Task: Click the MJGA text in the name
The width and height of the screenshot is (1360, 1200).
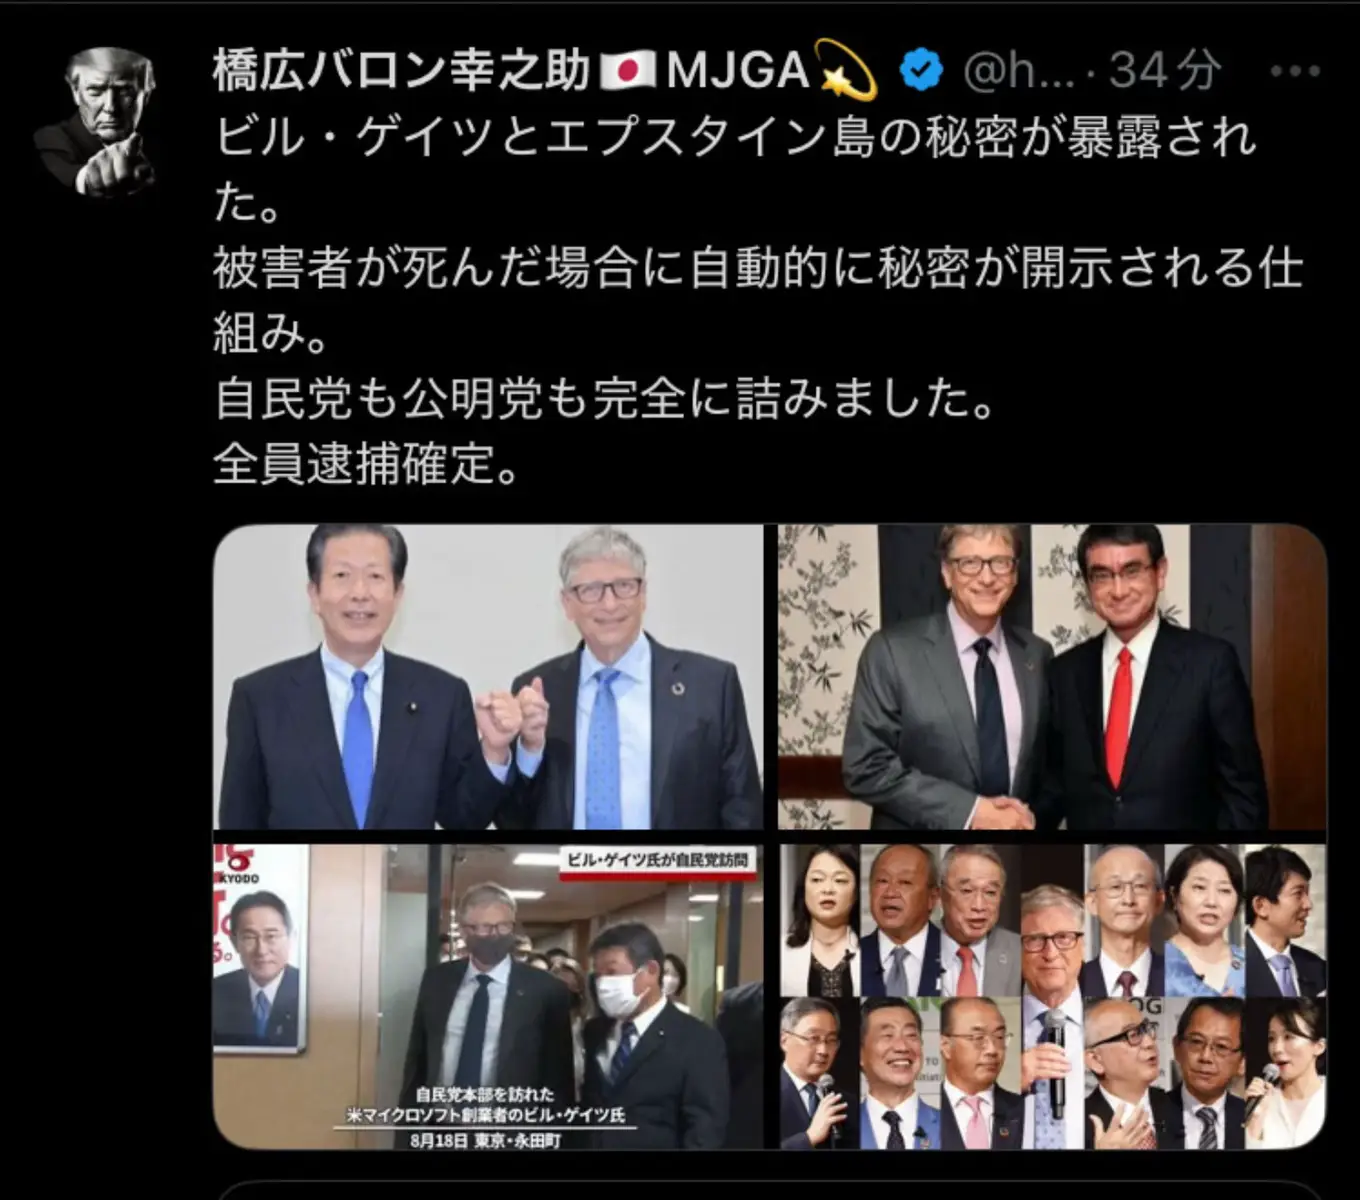Action: pyautogui.click(x=737, y=70)
